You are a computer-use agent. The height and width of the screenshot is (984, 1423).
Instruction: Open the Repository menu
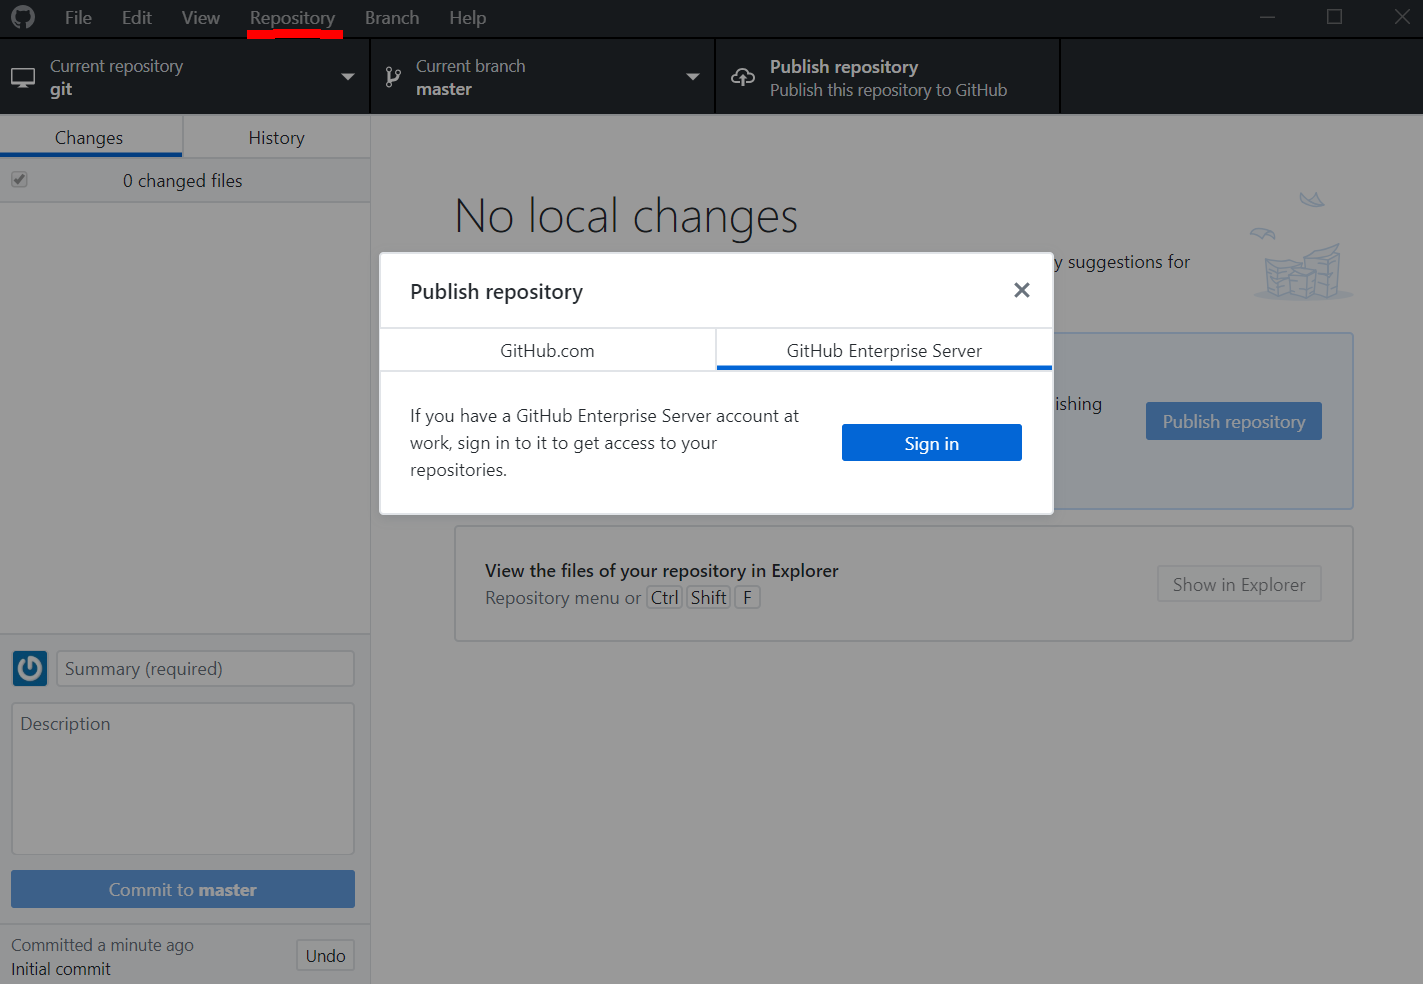coord(292,18)
